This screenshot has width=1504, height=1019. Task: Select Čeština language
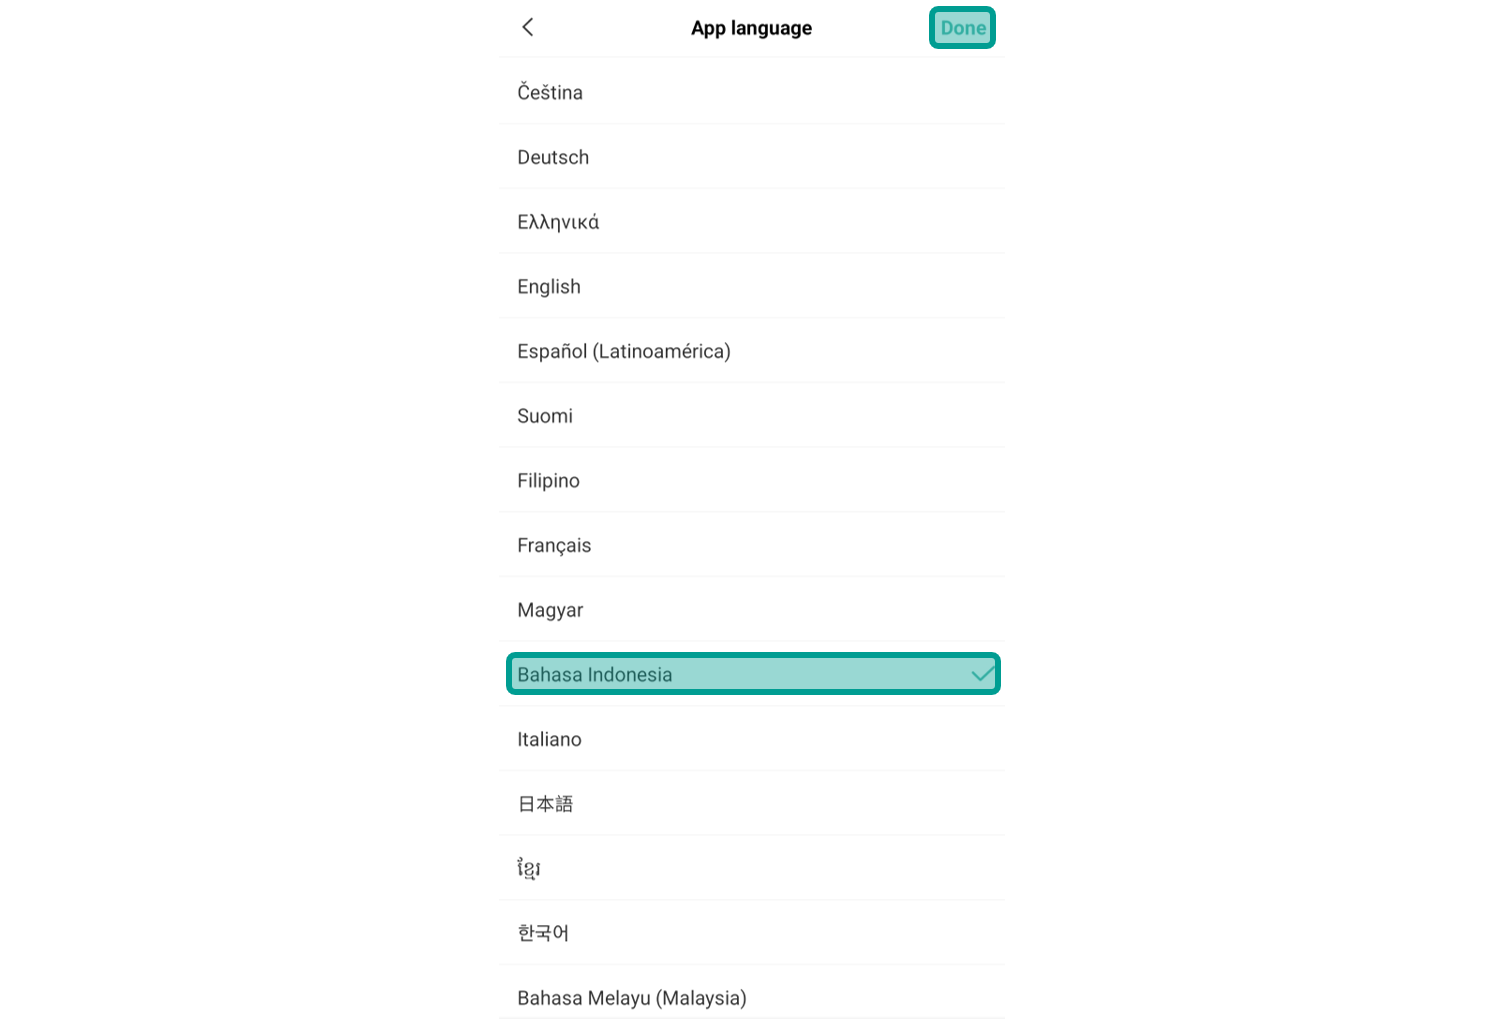(x=752, y=92)
